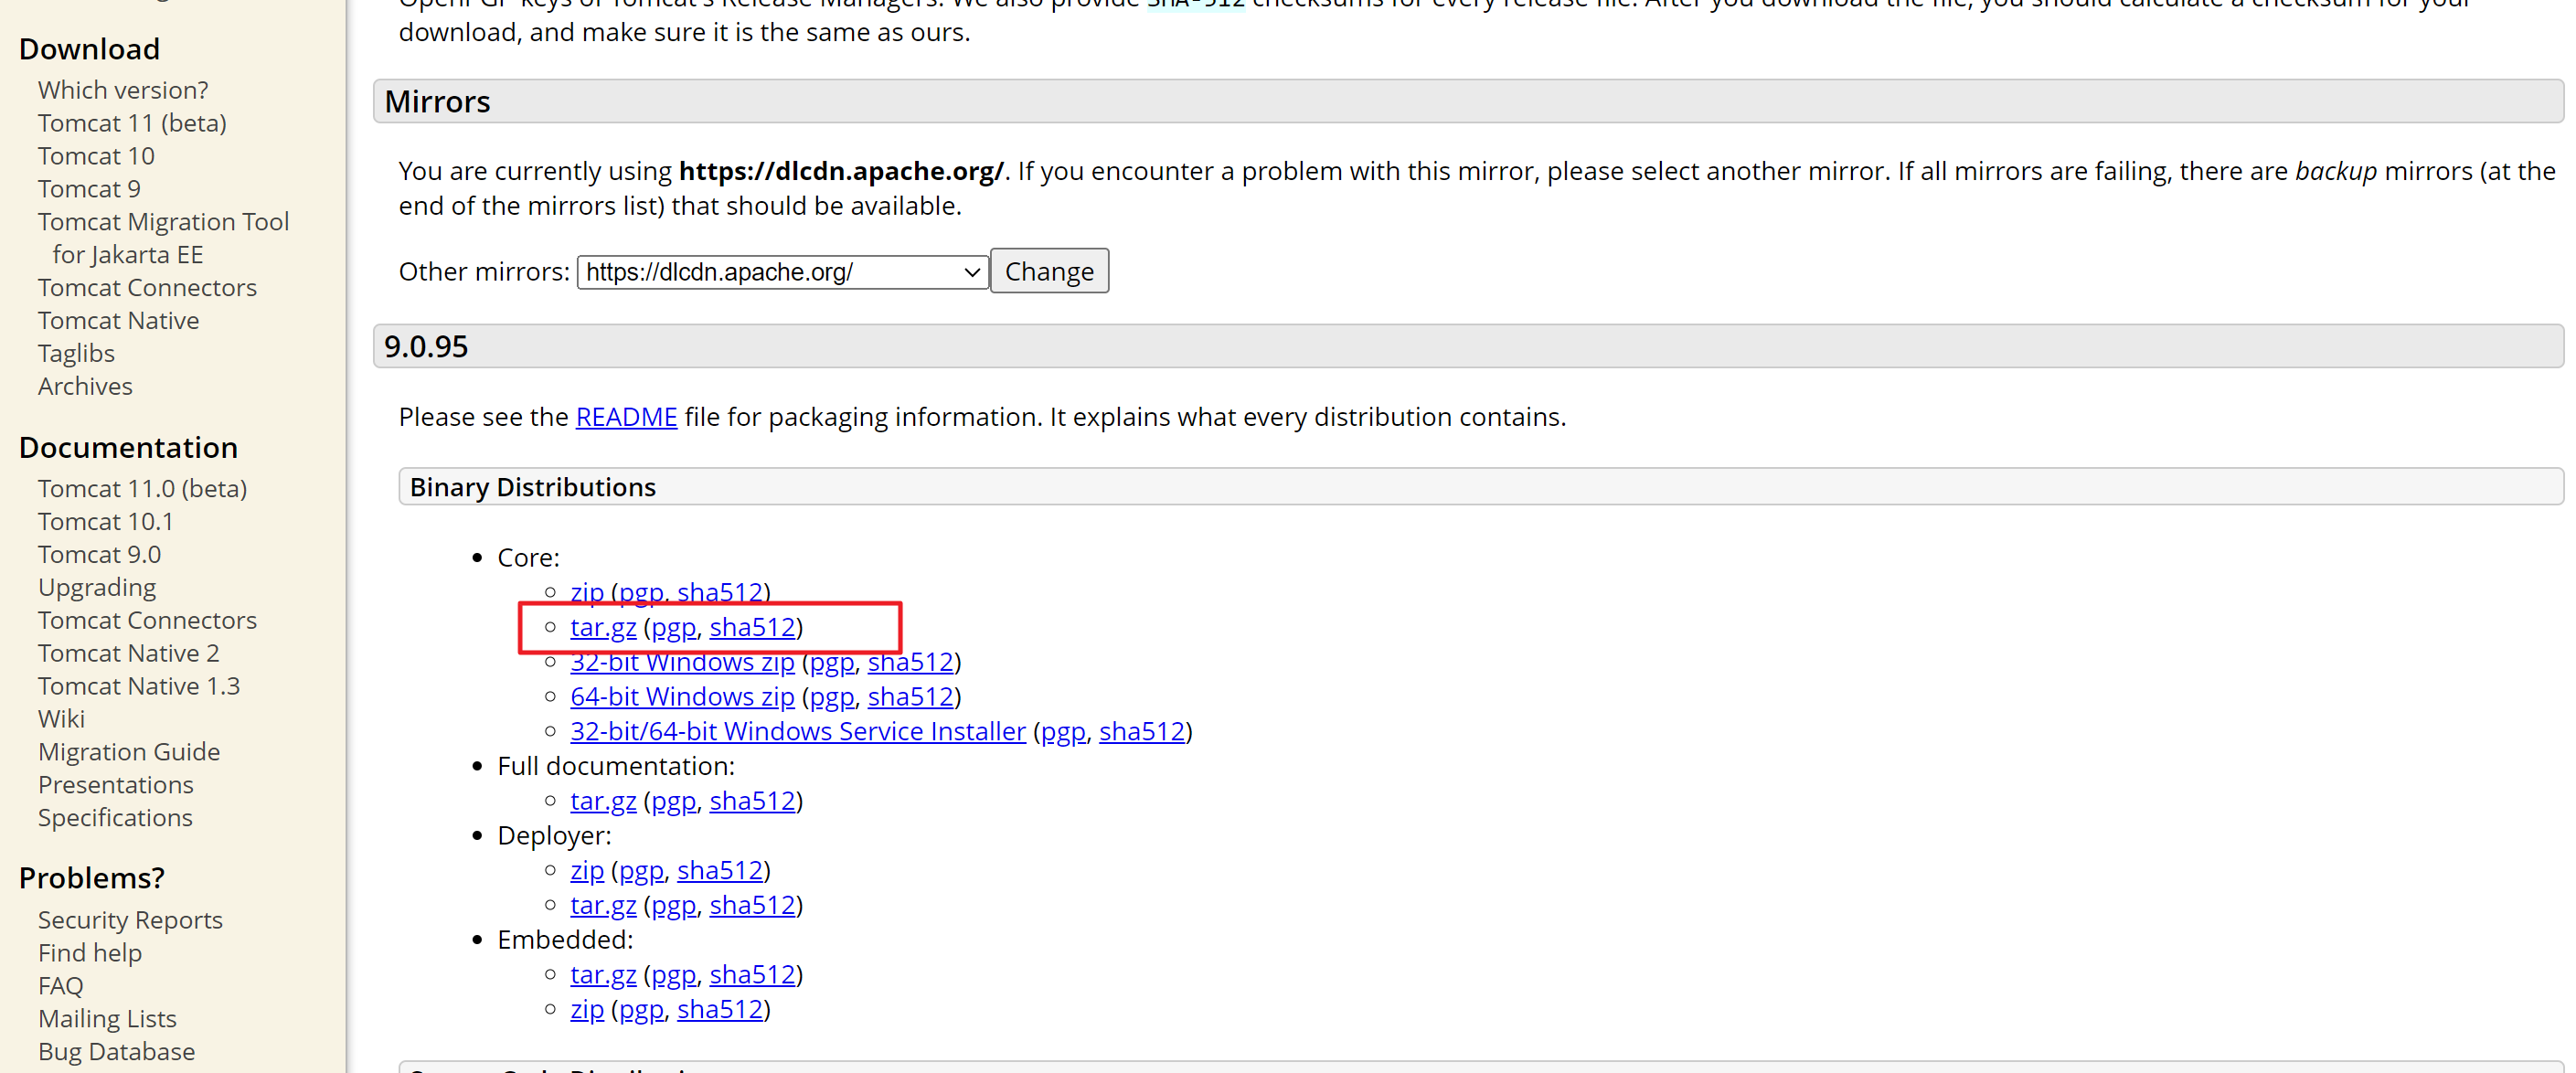Image resolution: width=2576 pixels, height=1073 pixels.
Task: Click the 64-bit Windows zip link
Action: tap(682, 696)
